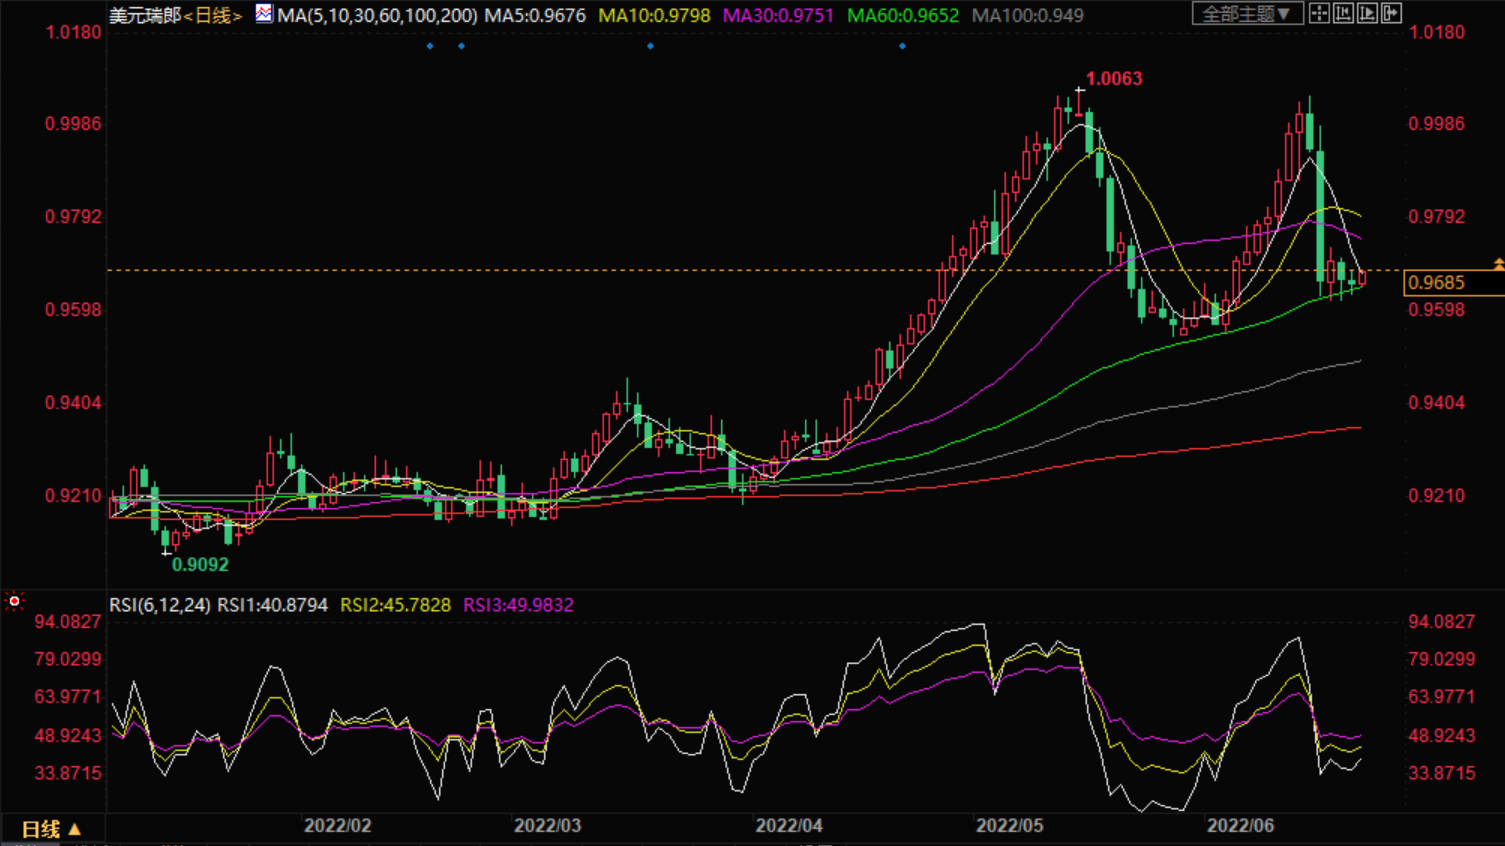Click the RSI3:49.9832 value
The height and width of the screenshot is (846, 1505).
[518, 605]
